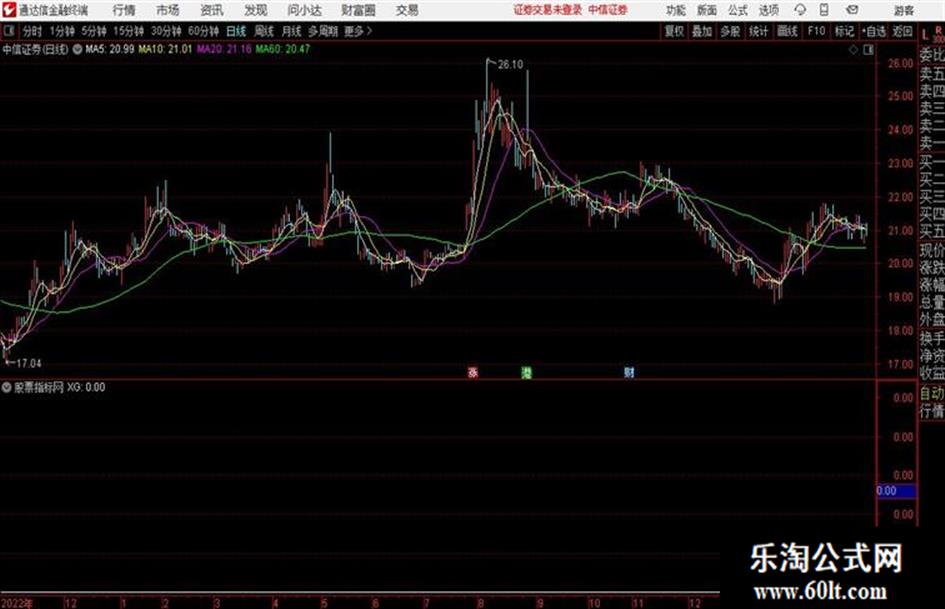Open the 财富圈 menu
Screen dimensions: 945x609
click(x=358, y=10)
